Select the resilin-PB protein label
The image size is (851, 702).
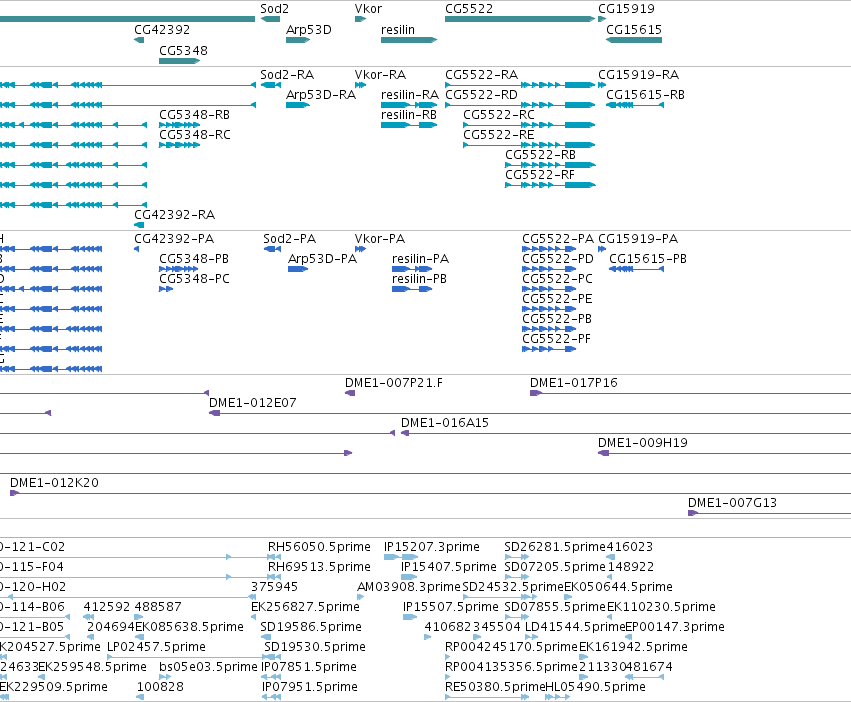[x=419, y=279]
